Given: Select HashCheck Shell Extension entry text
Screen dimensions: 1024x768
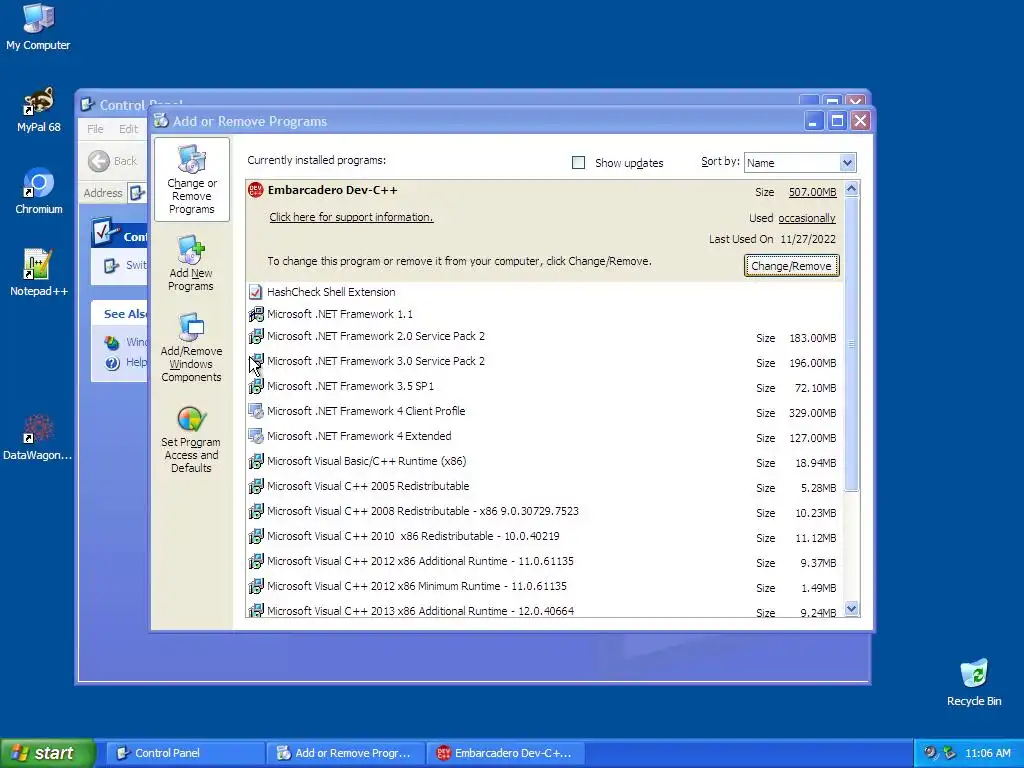Looking at the screenshot, I should (331, 292).
